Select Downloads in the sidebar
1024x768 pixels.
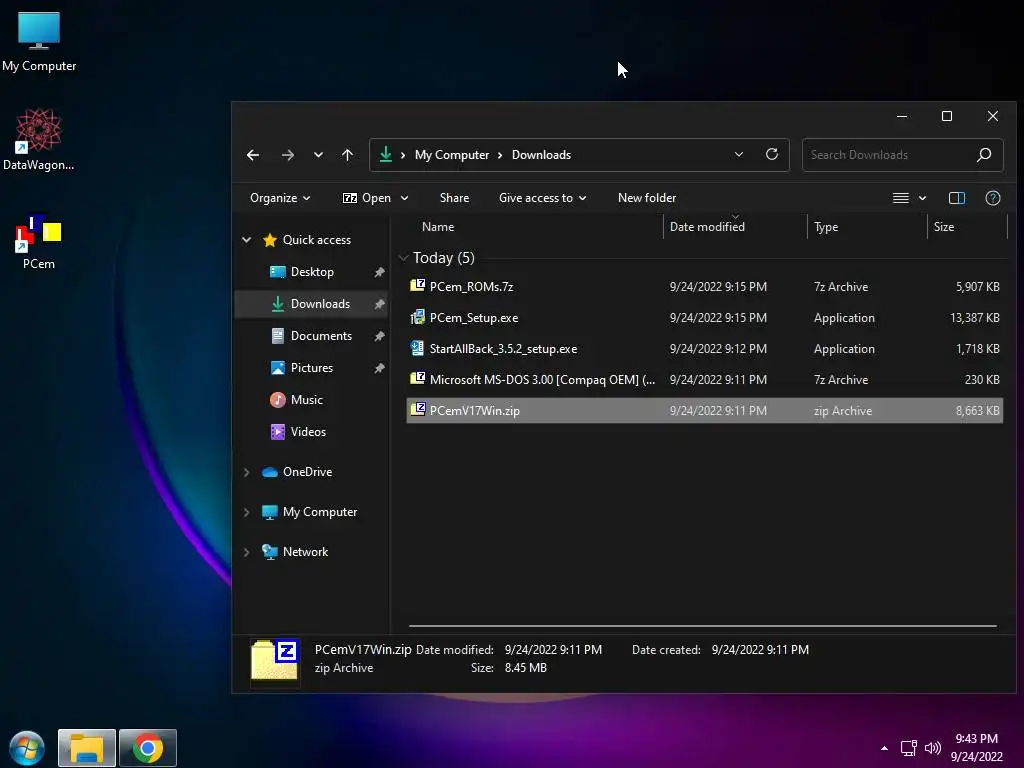point(320,304)
